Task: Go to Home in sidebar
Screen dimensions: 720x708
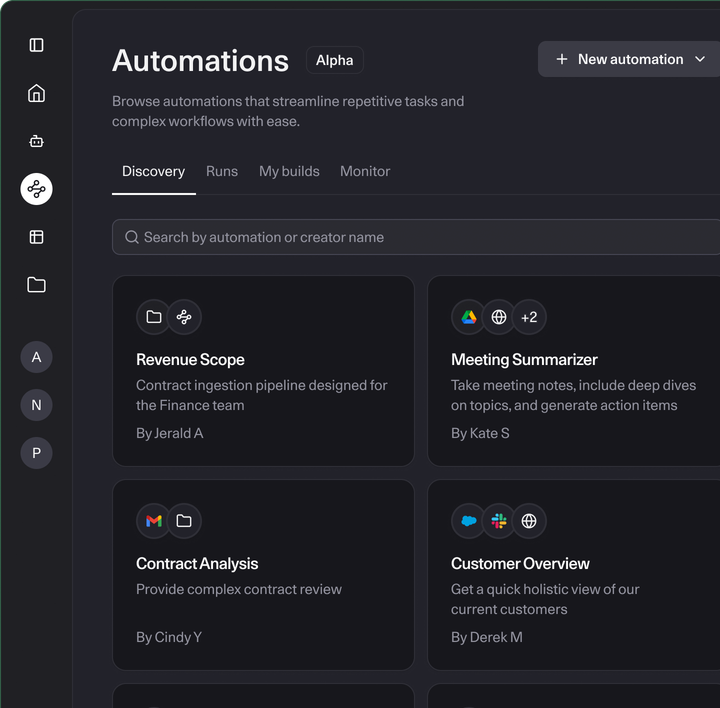Action: 37,93
